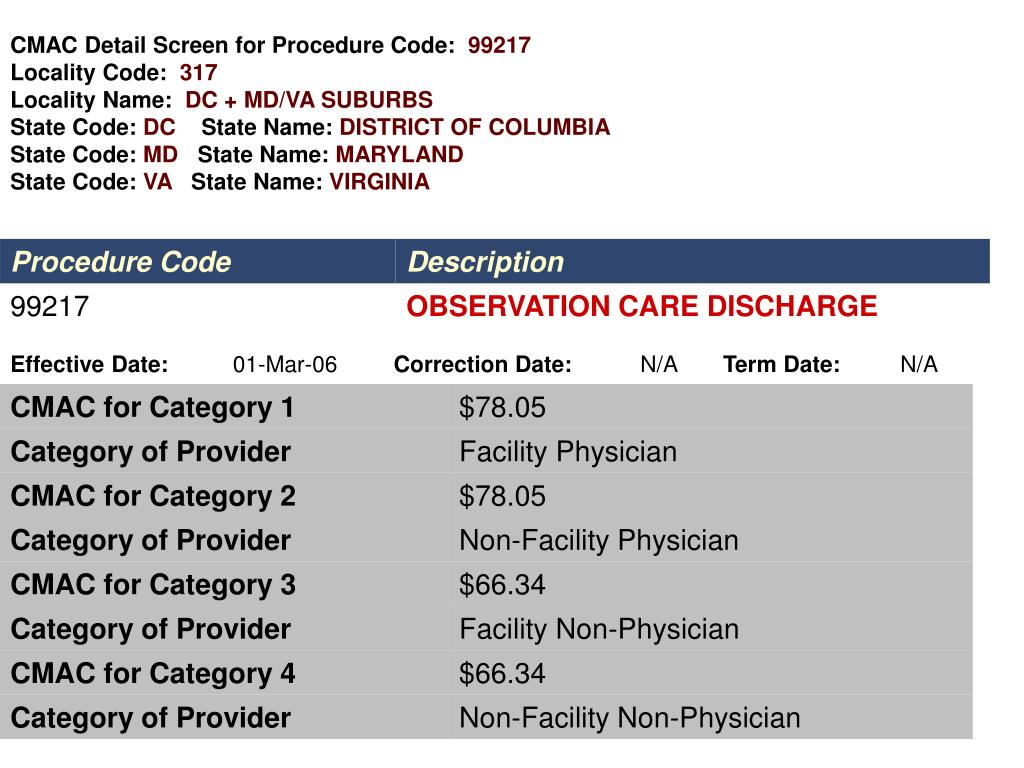
Task: Click OBSERVATION CARE DISCHARGE description text
Action: click(x=641, y=306)
